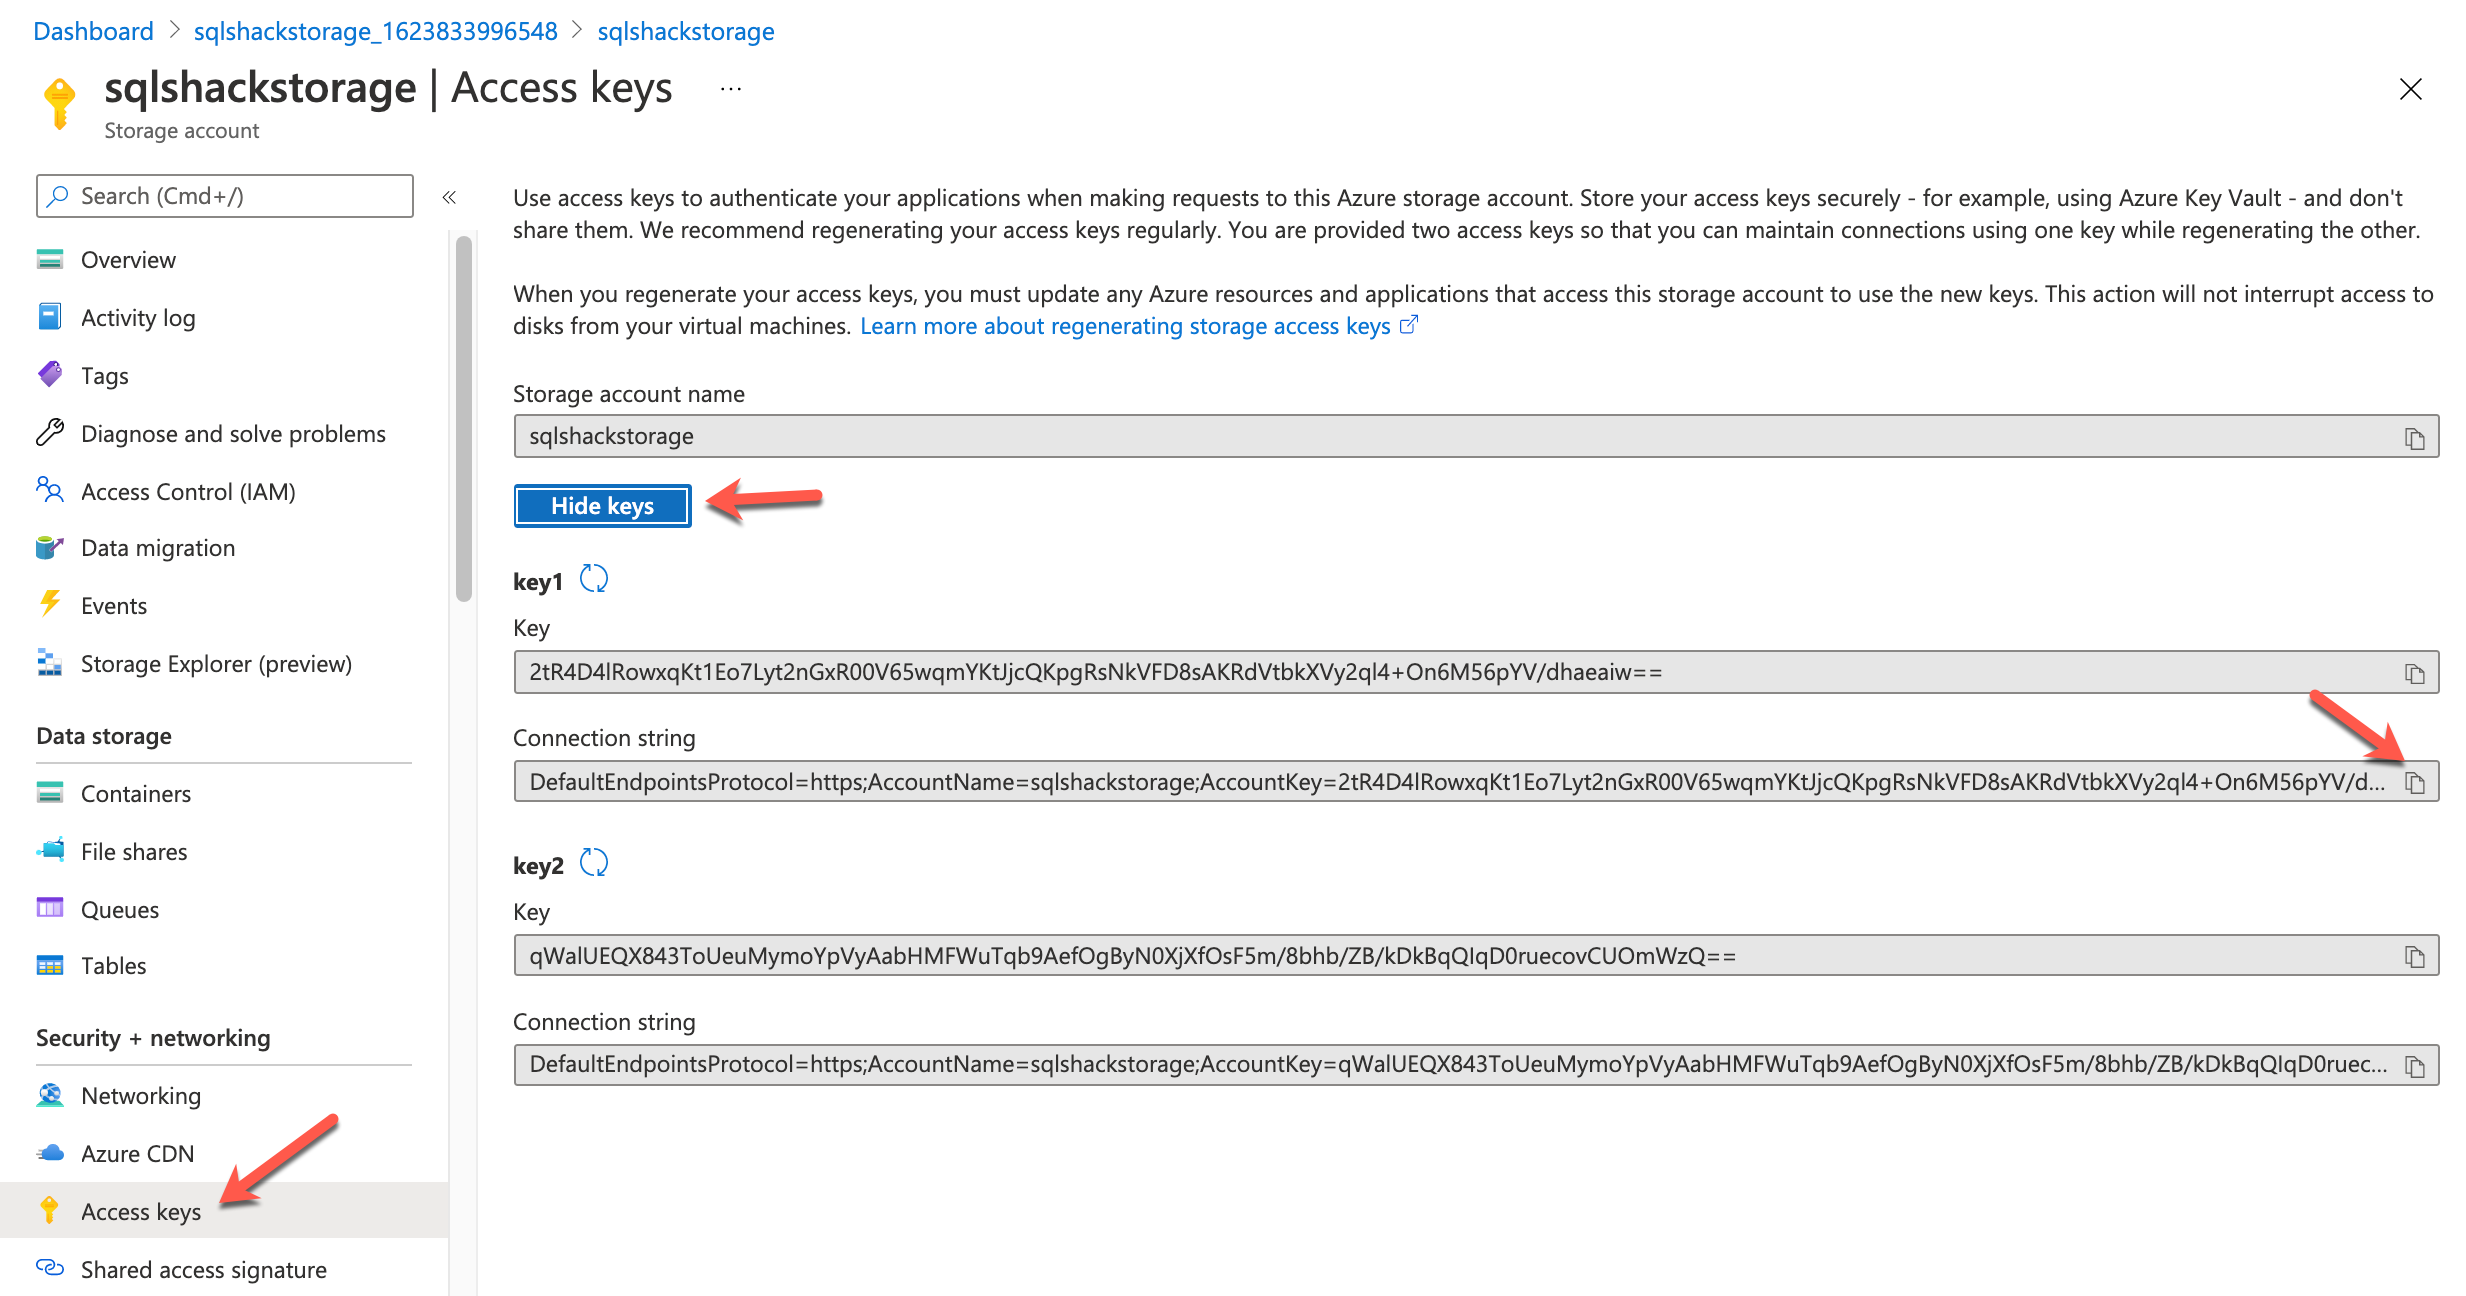Open Storage Explorer (preview) in sidebar

[x=215, y=664]
